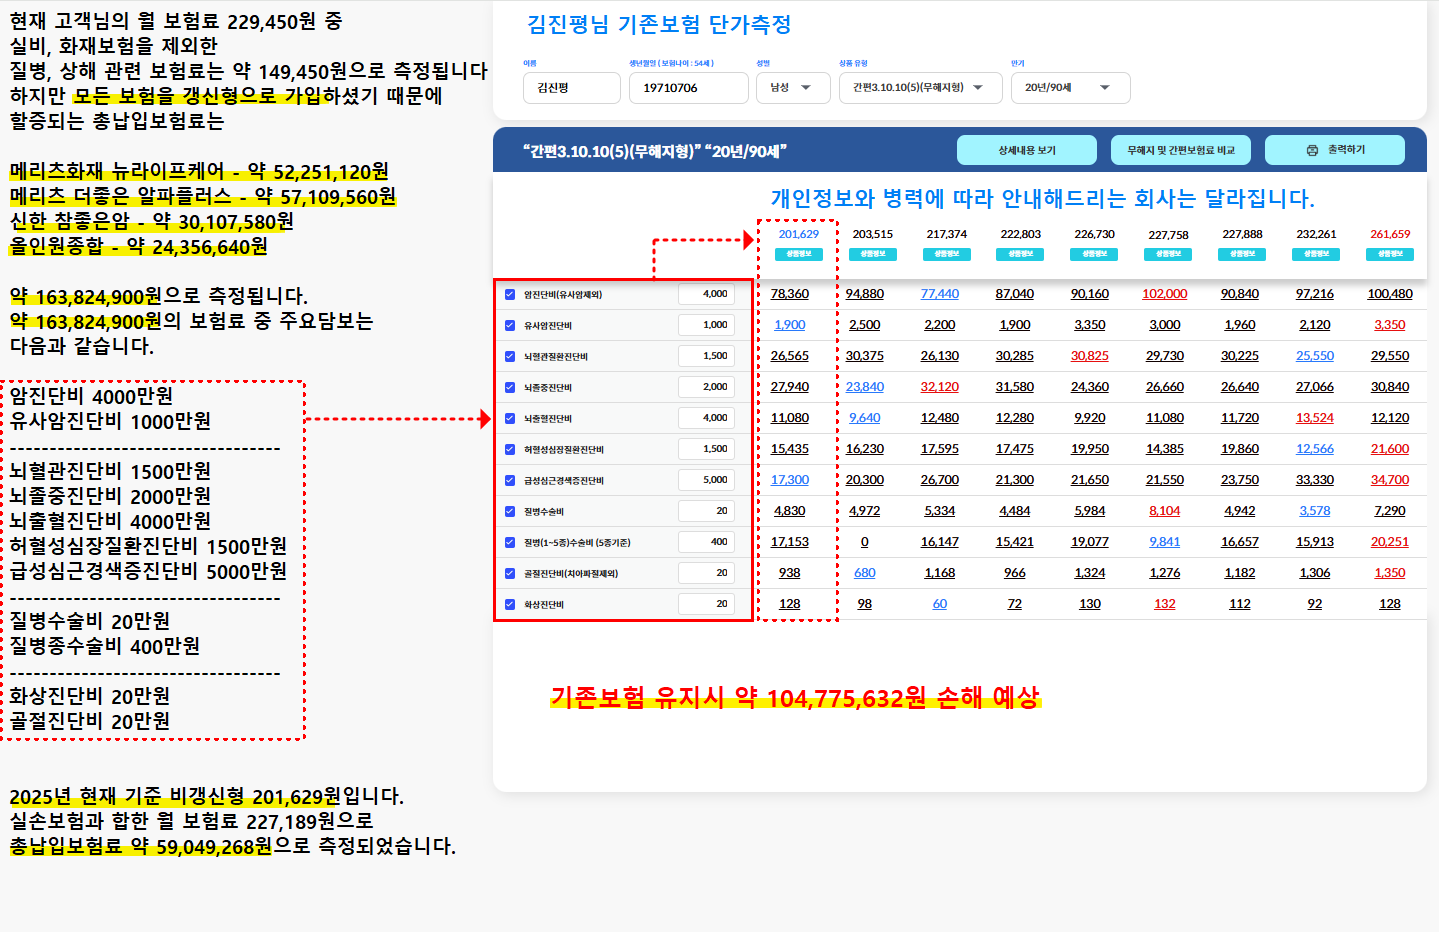1439x932 pixels.
Task: Click the 화상진단비 amount field 20
Action: coord(707,604)
